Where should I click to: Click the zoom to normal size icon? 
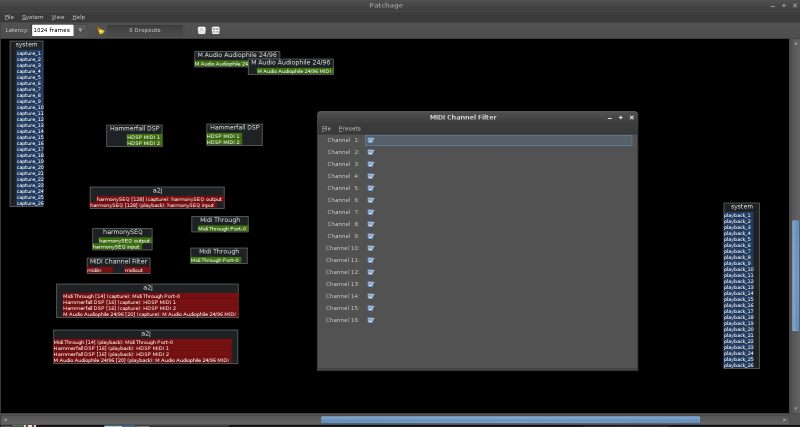pyautogui.click(x=202, y=30)
